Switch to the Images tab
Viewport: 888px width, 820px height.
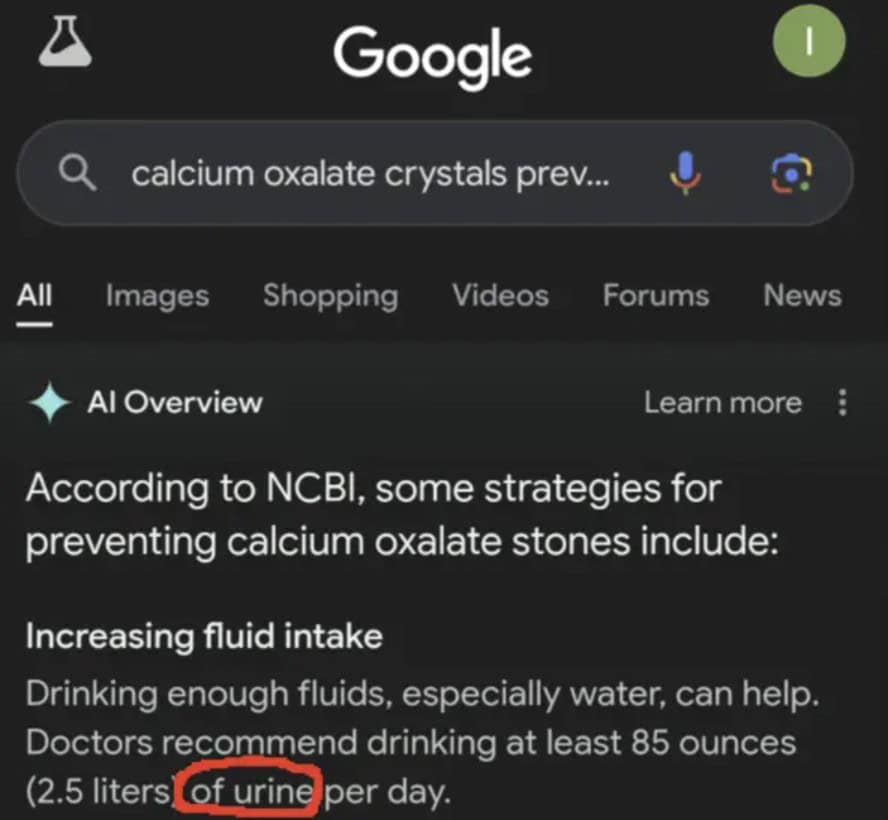(157, 296)
